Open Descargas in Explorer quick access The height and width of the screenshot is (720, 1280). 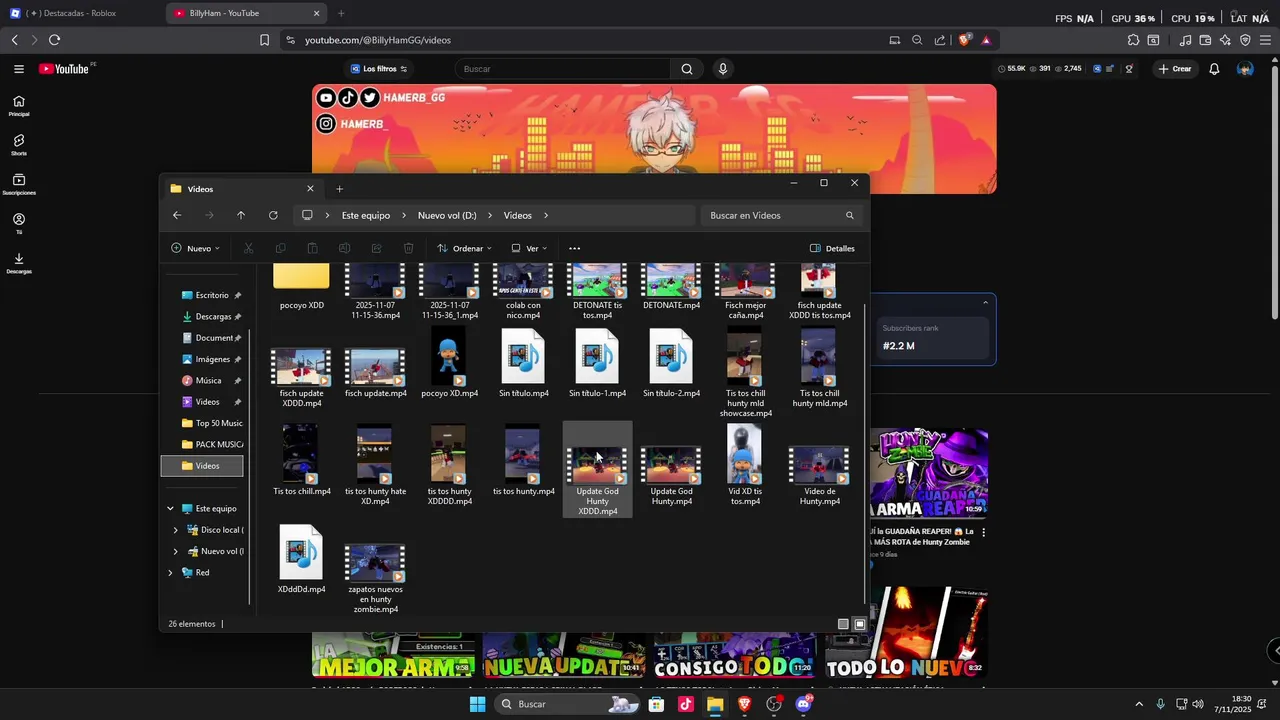(212, 317)
